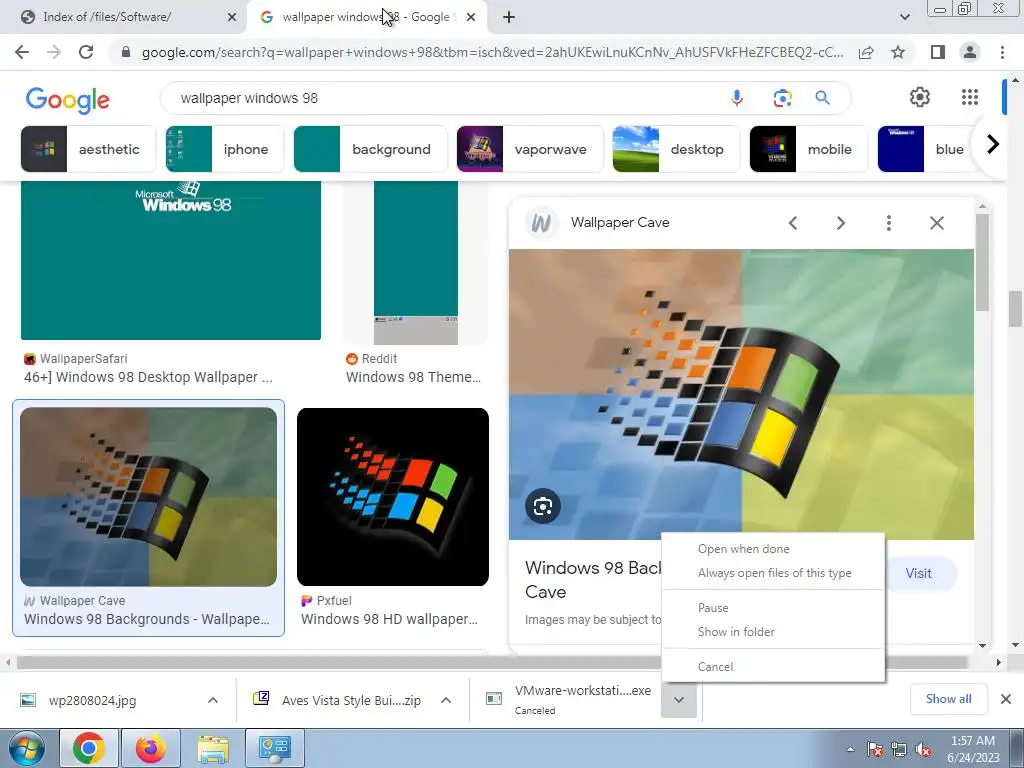
Task: Open Google quick settings gear
Action: coord(920,97)
